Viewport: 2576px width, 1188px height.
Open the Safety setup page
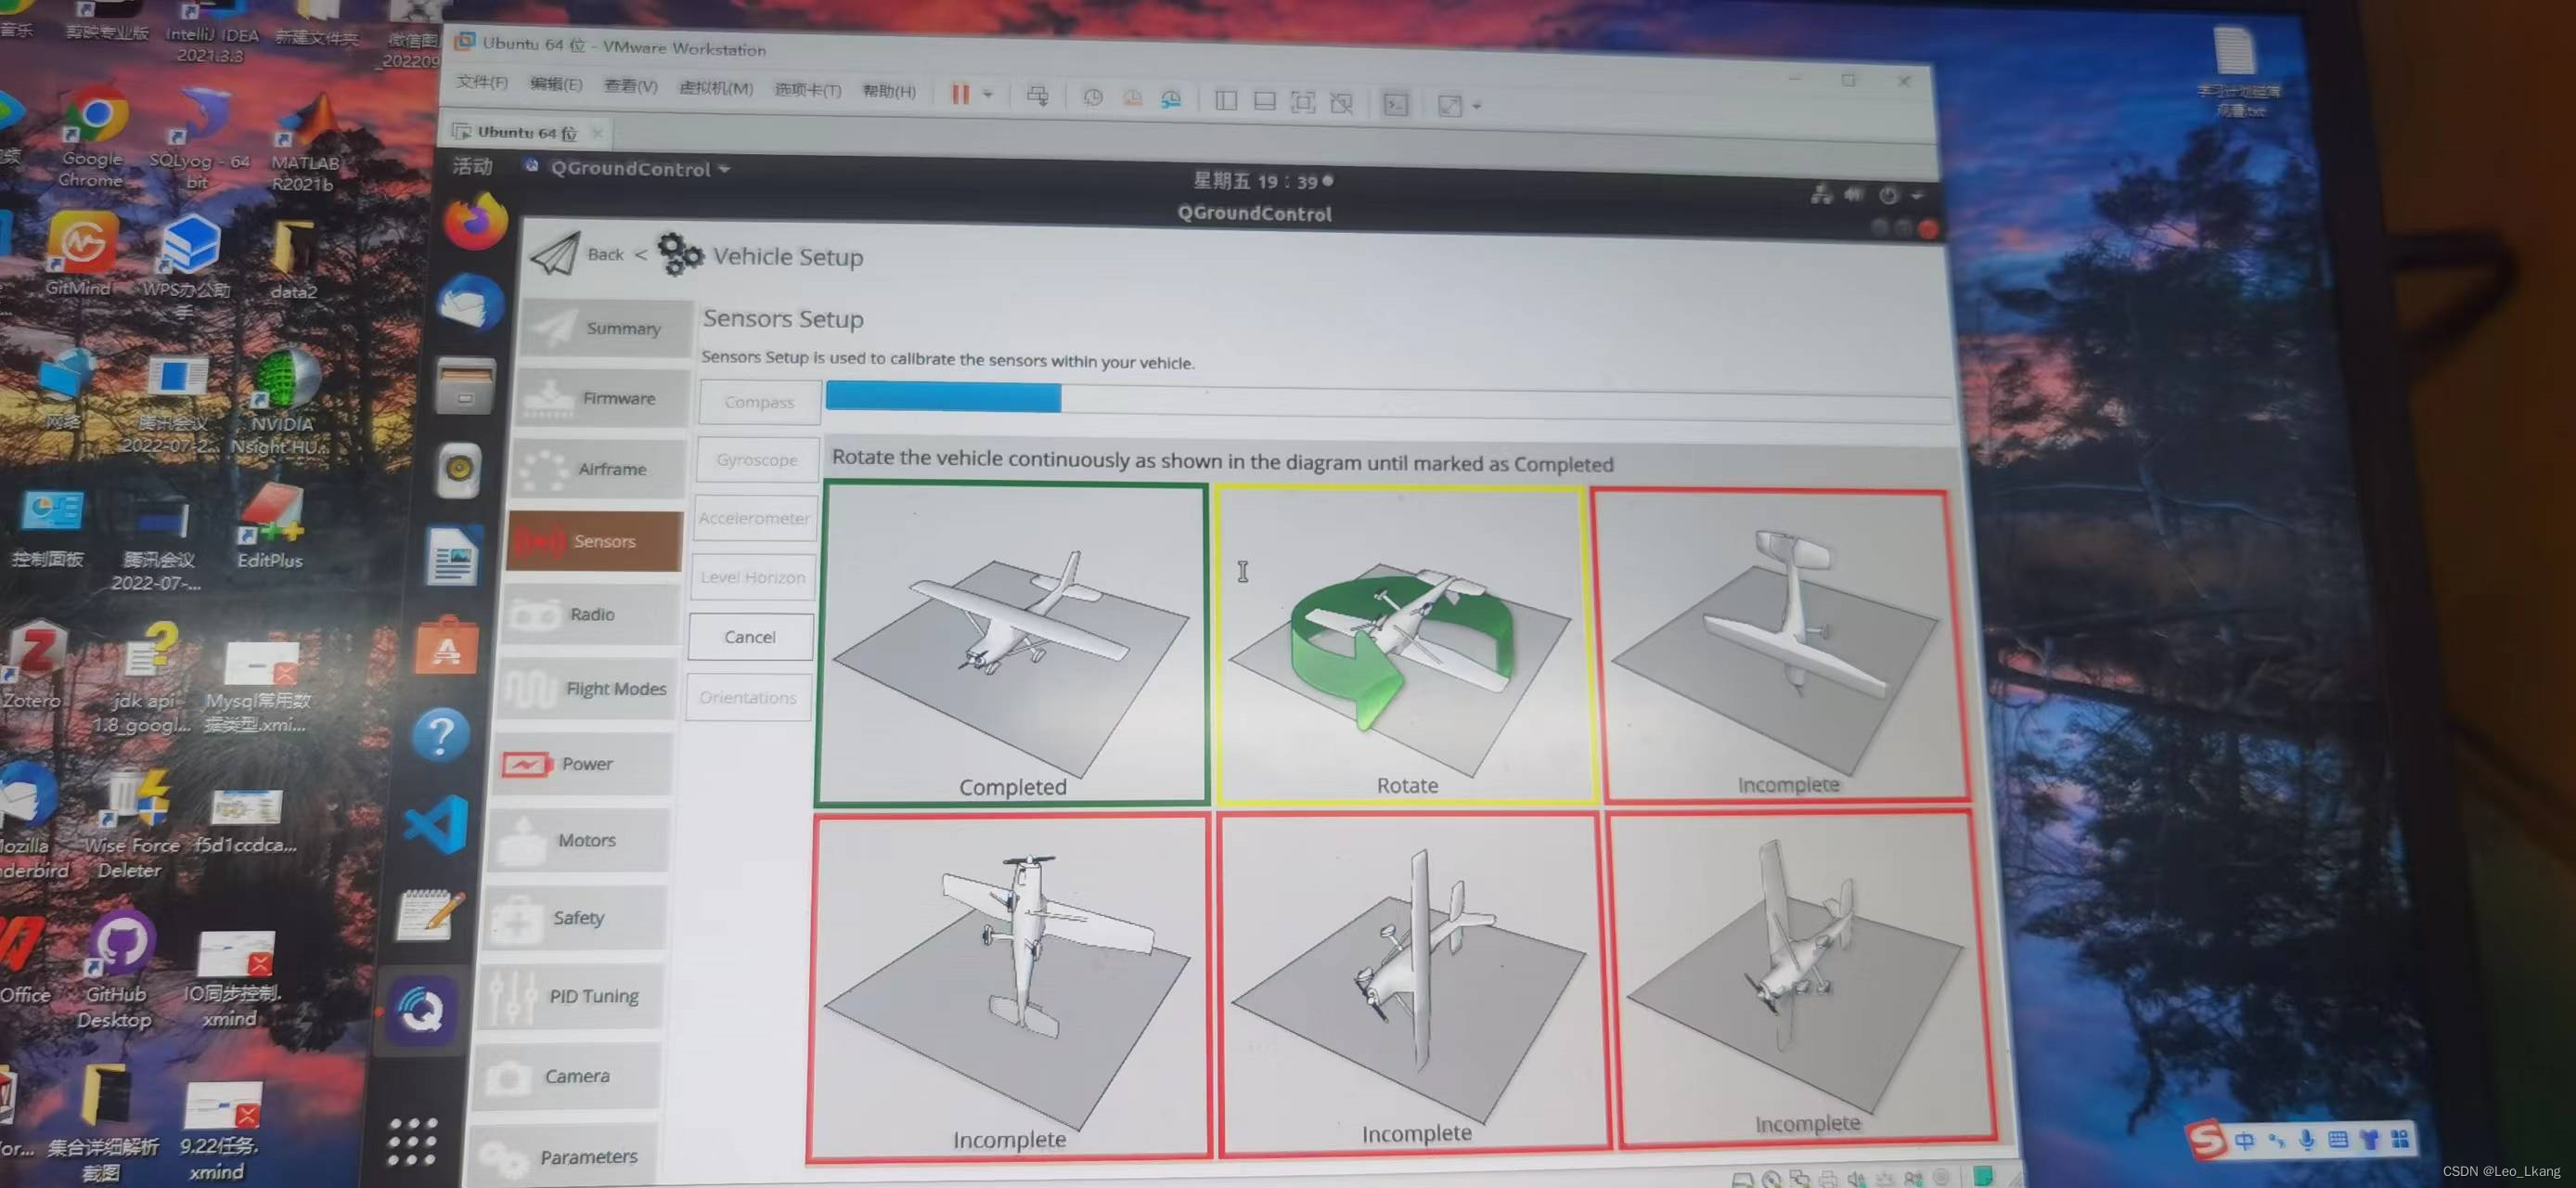click(x=574, y=917)
